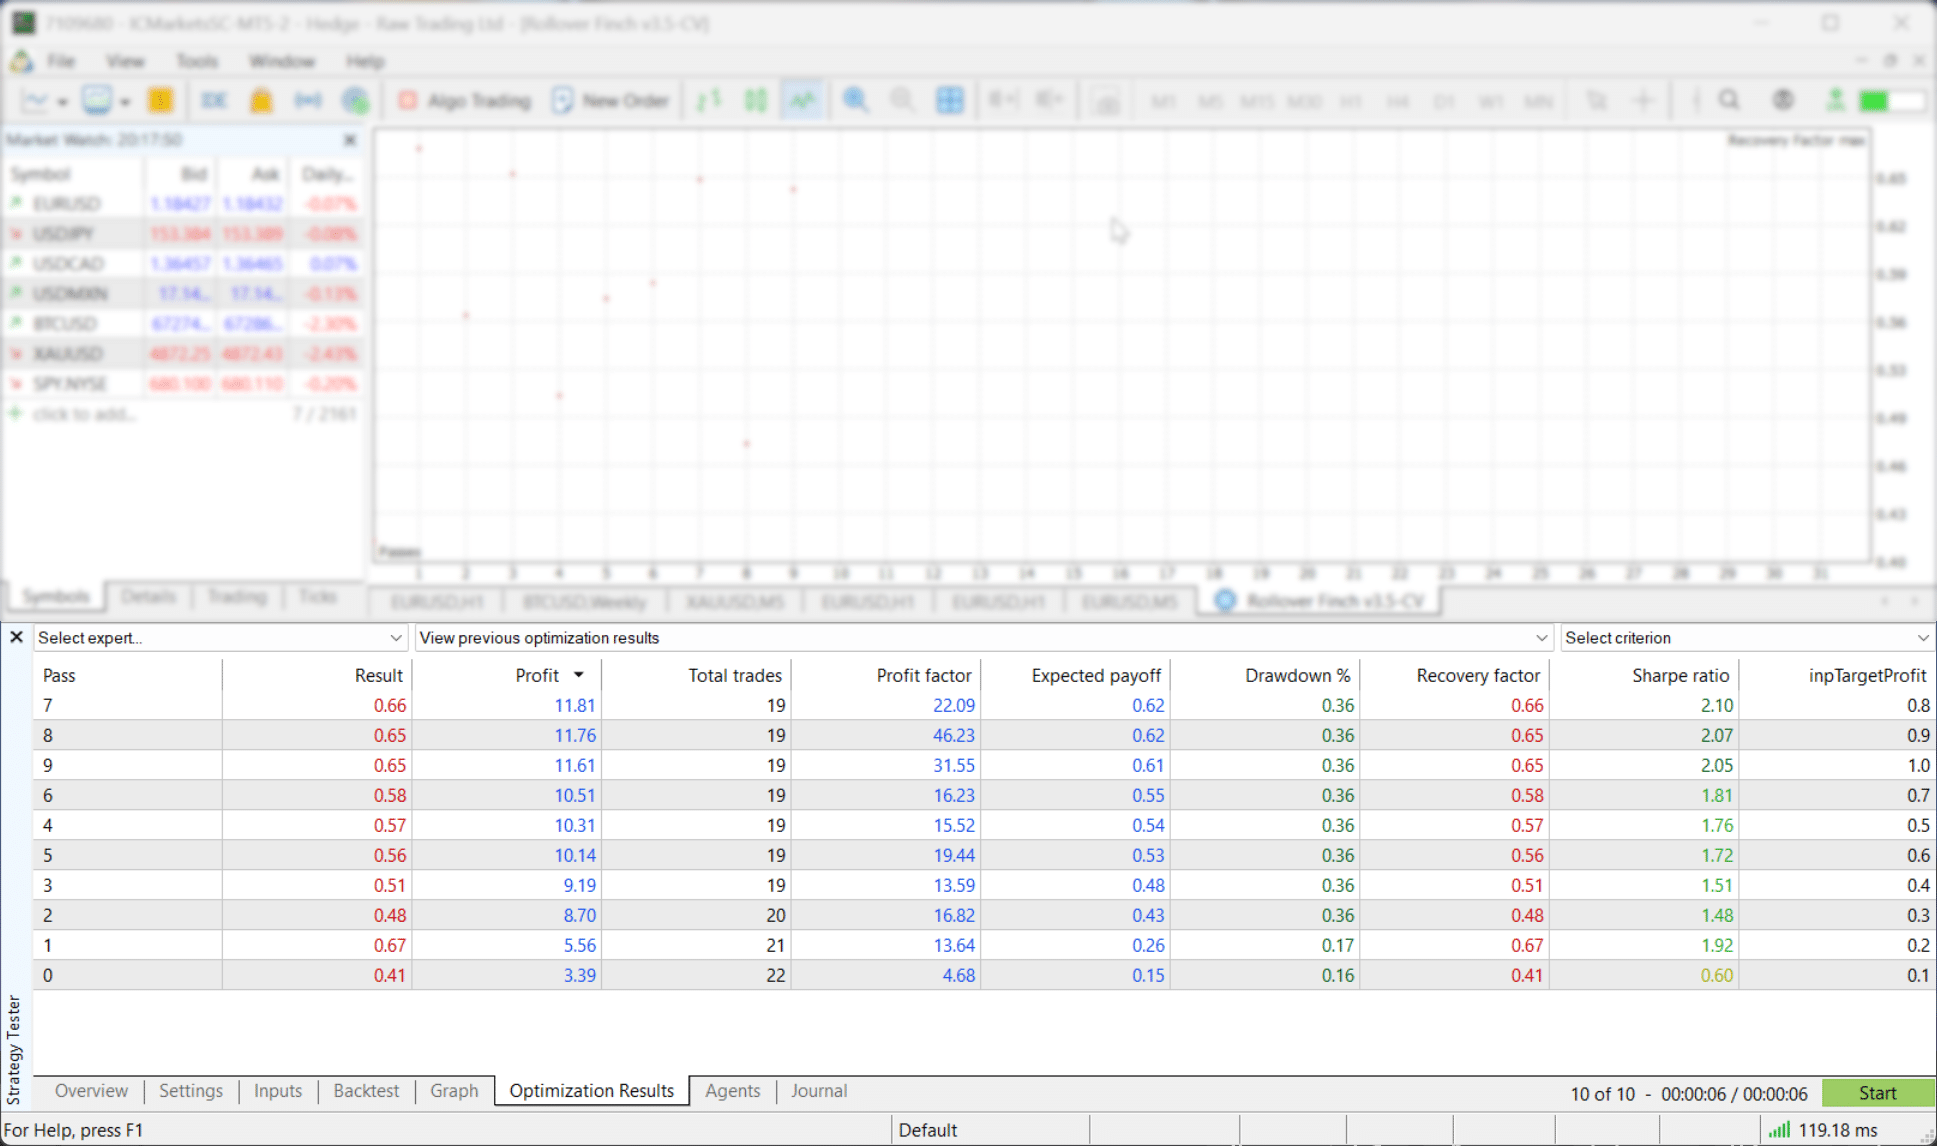Open the IDE MetaEditor icon

(x=213, y=100)
